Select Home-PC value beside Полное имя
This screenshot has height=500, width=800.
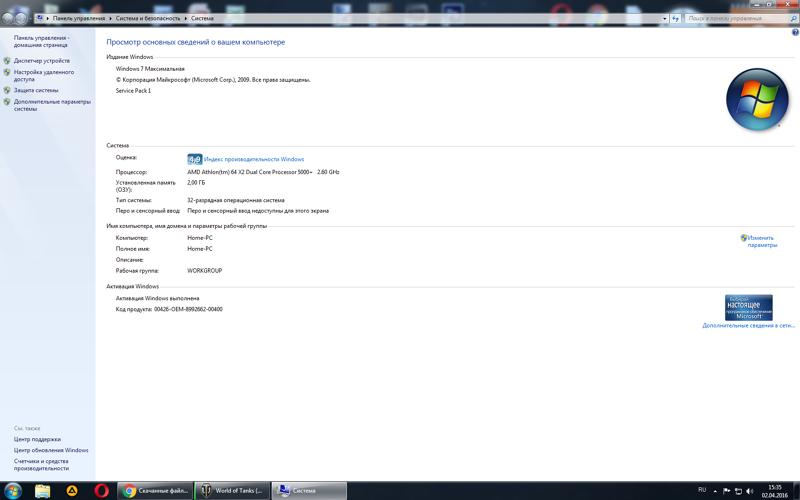200,249
